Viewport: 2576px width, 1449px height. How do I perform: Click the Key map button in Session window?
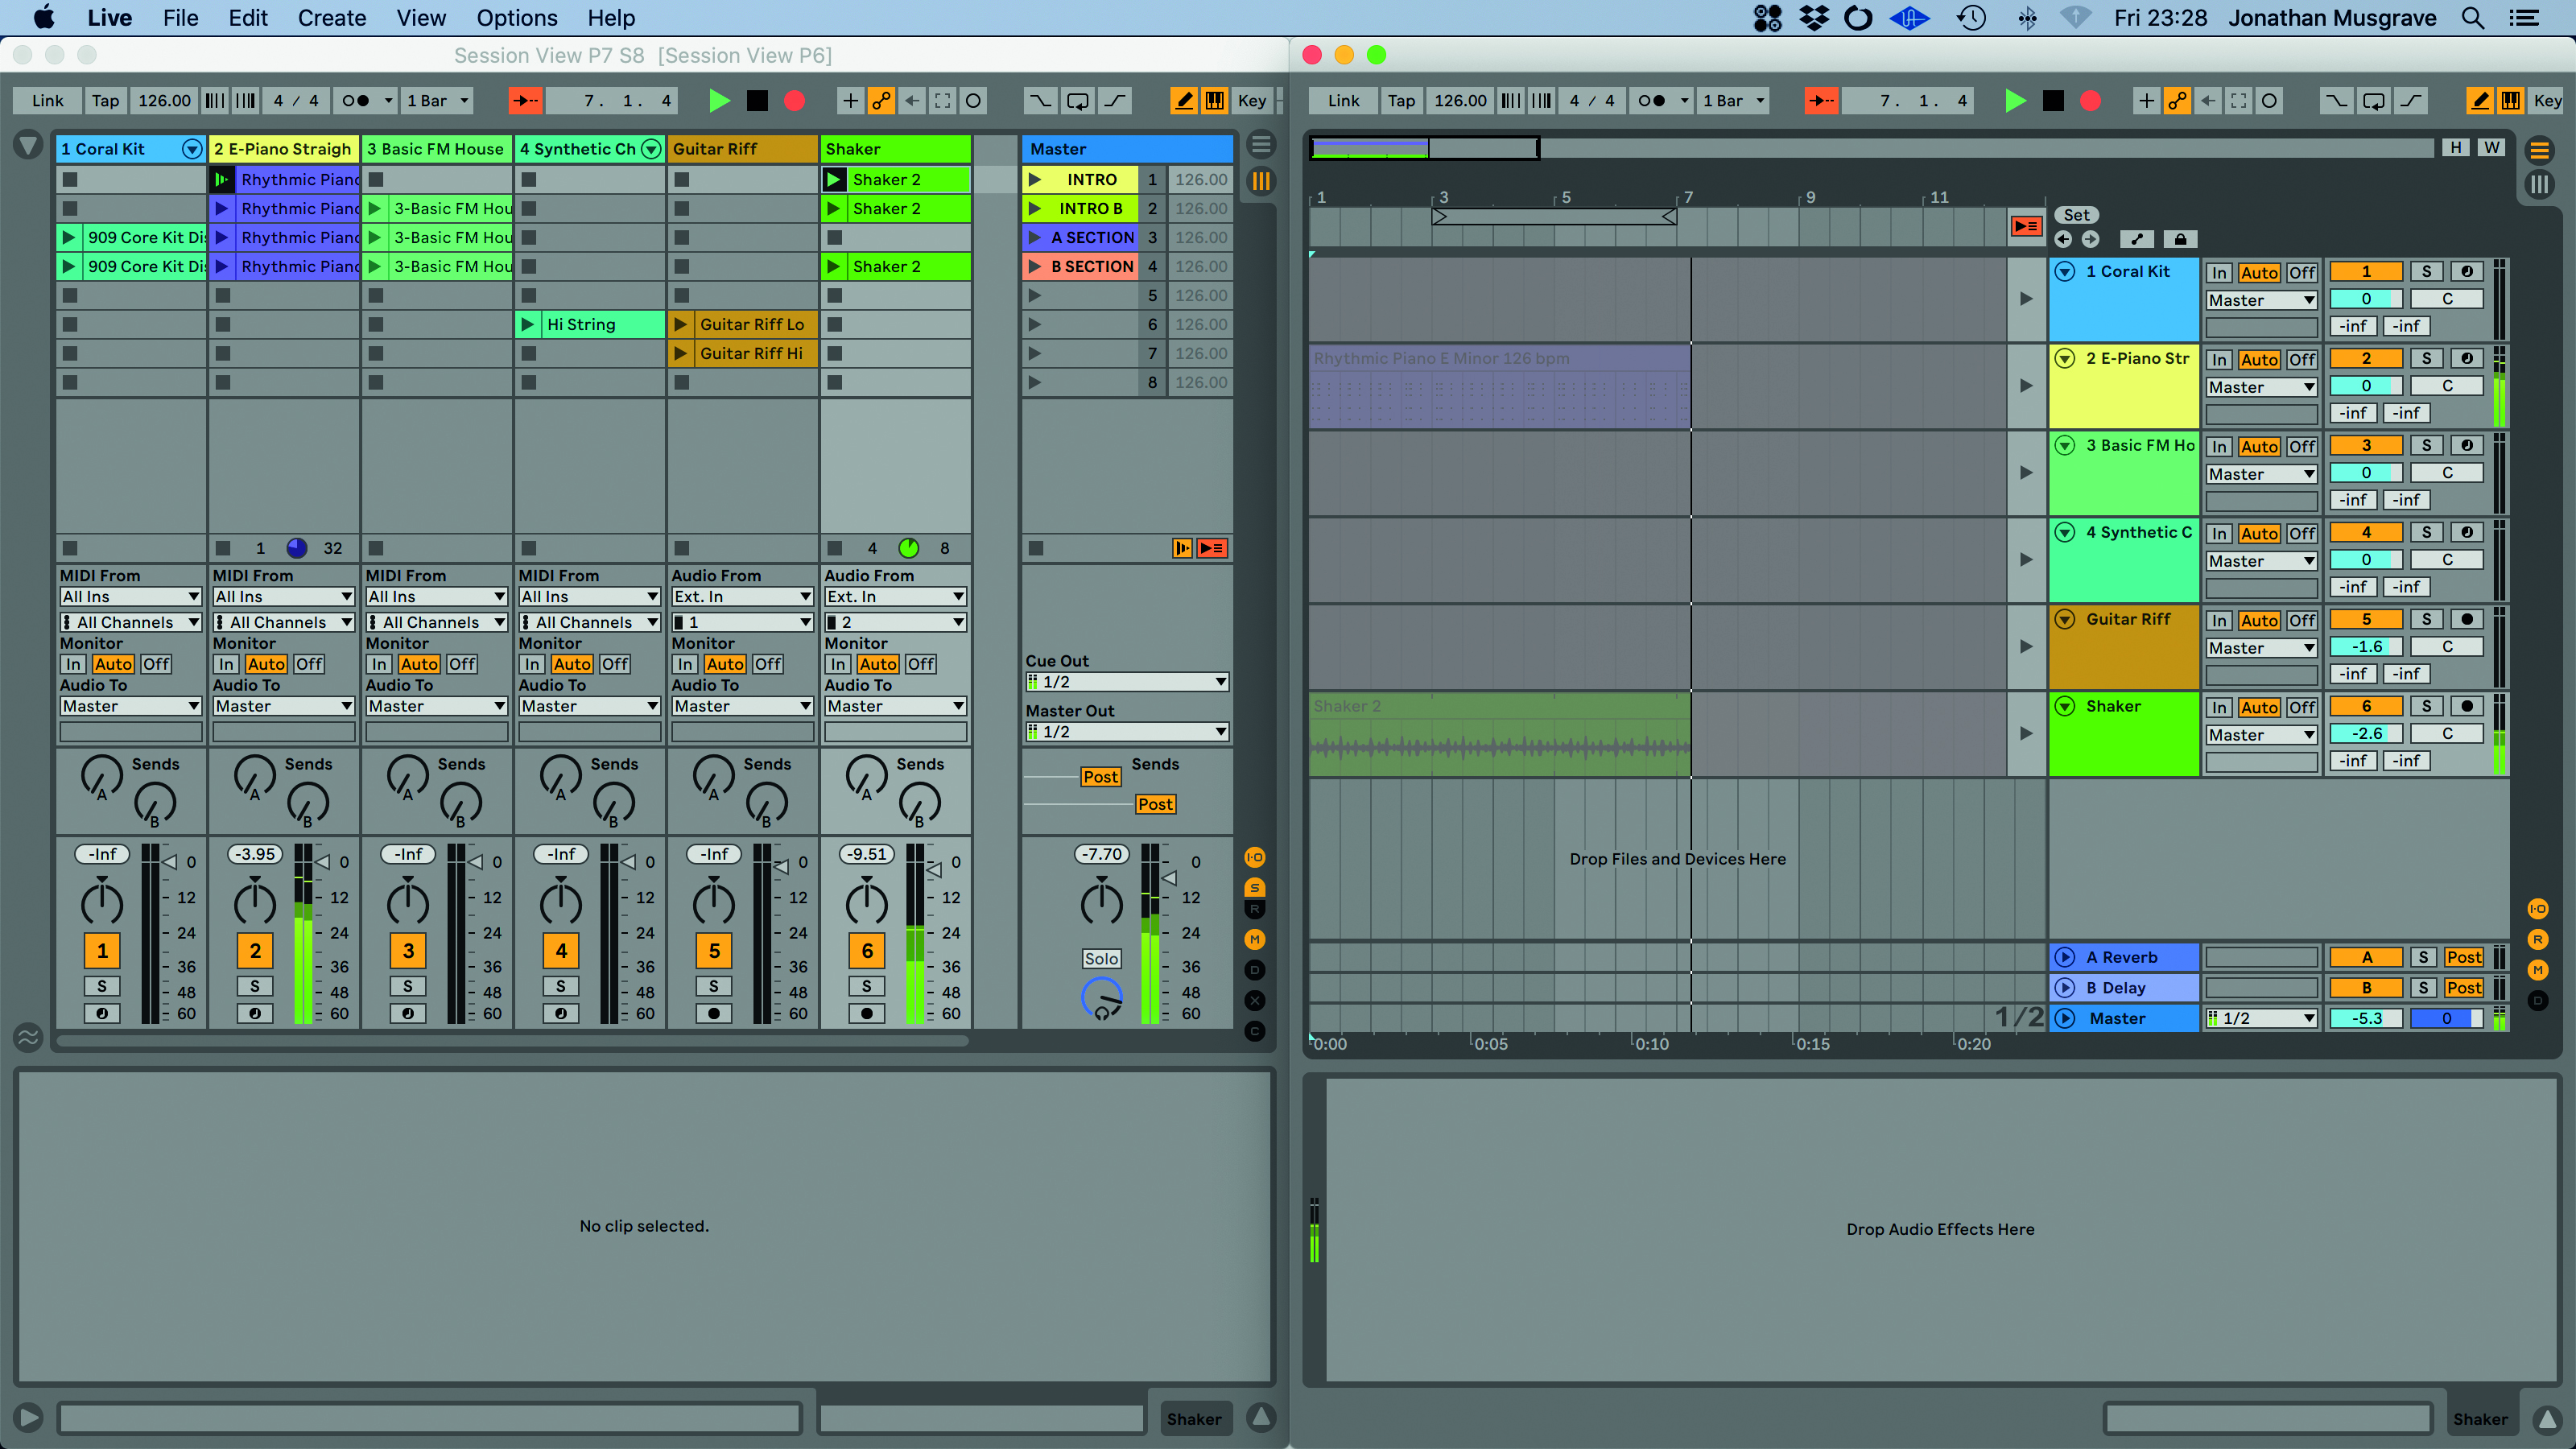[1251, 100]
